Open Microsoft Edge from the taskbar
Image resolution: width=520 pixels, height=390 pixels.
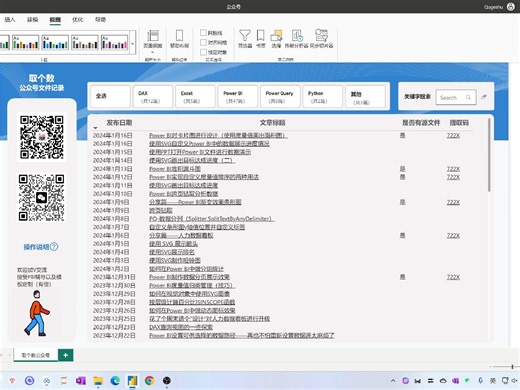pos(115,380)
